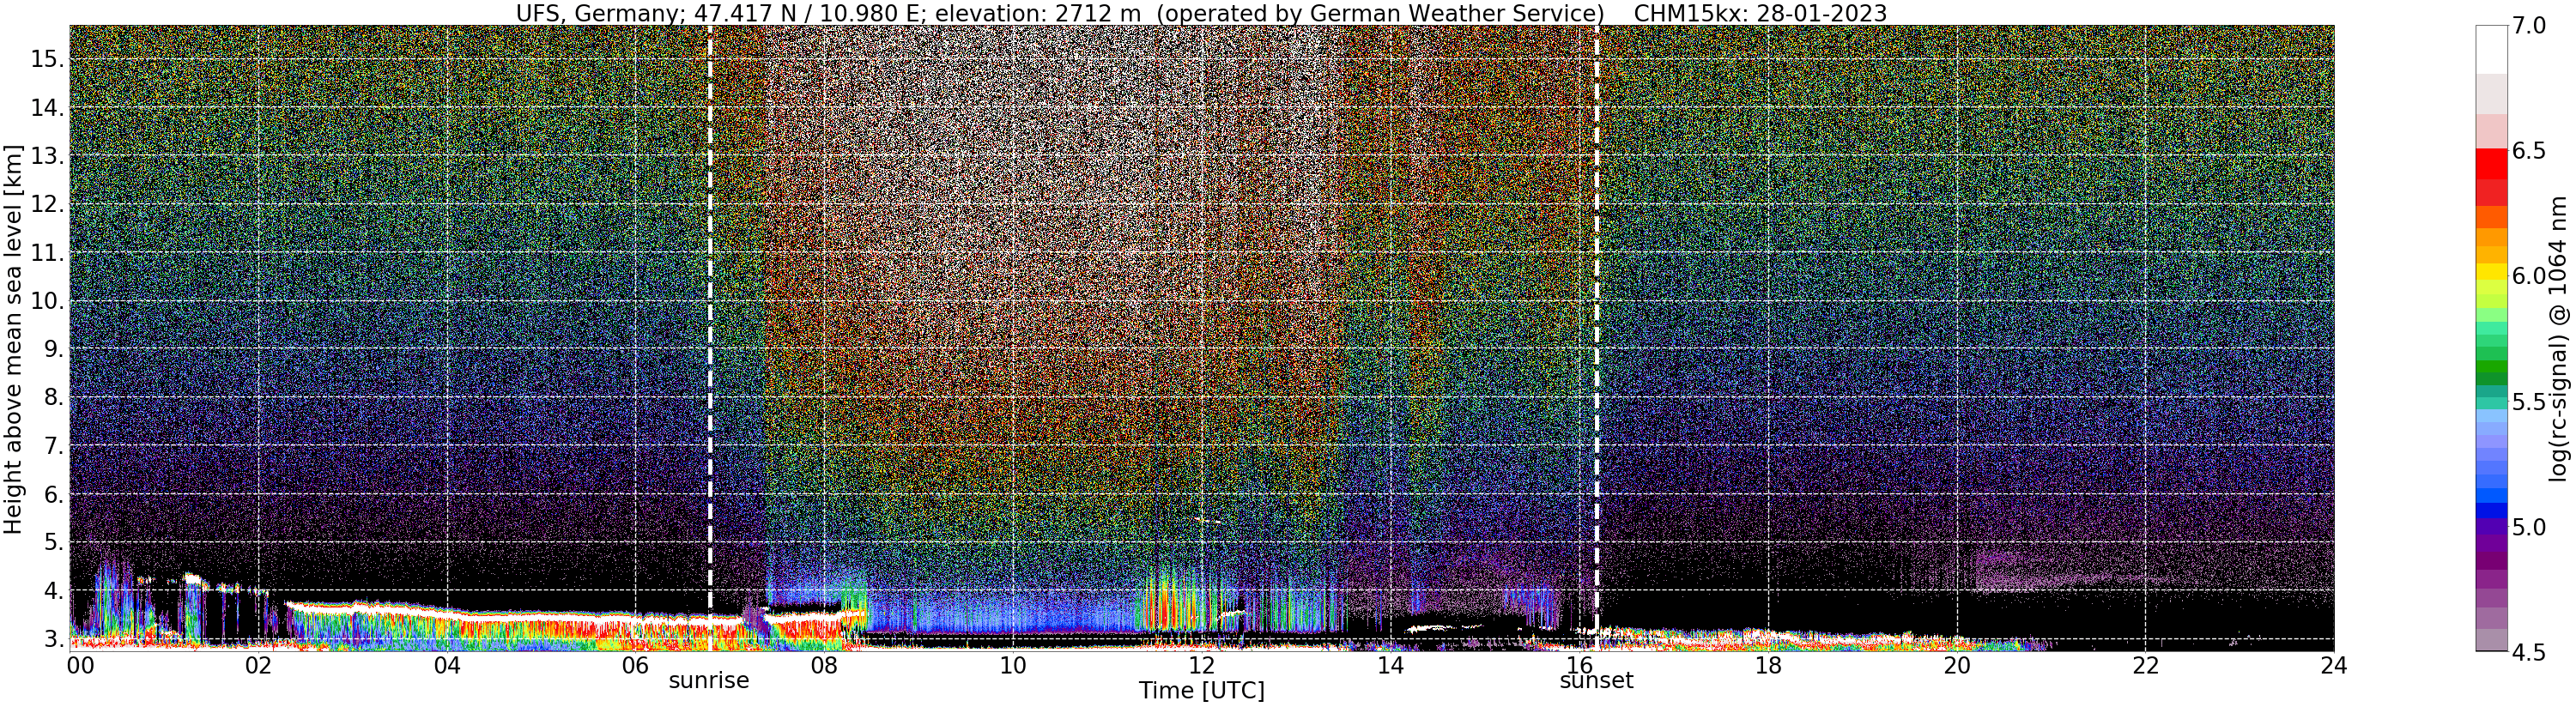This screenshot has height=707, width=2576.
Task: Click the x-axis tick label 06
Action: click(x=635, y=666)
